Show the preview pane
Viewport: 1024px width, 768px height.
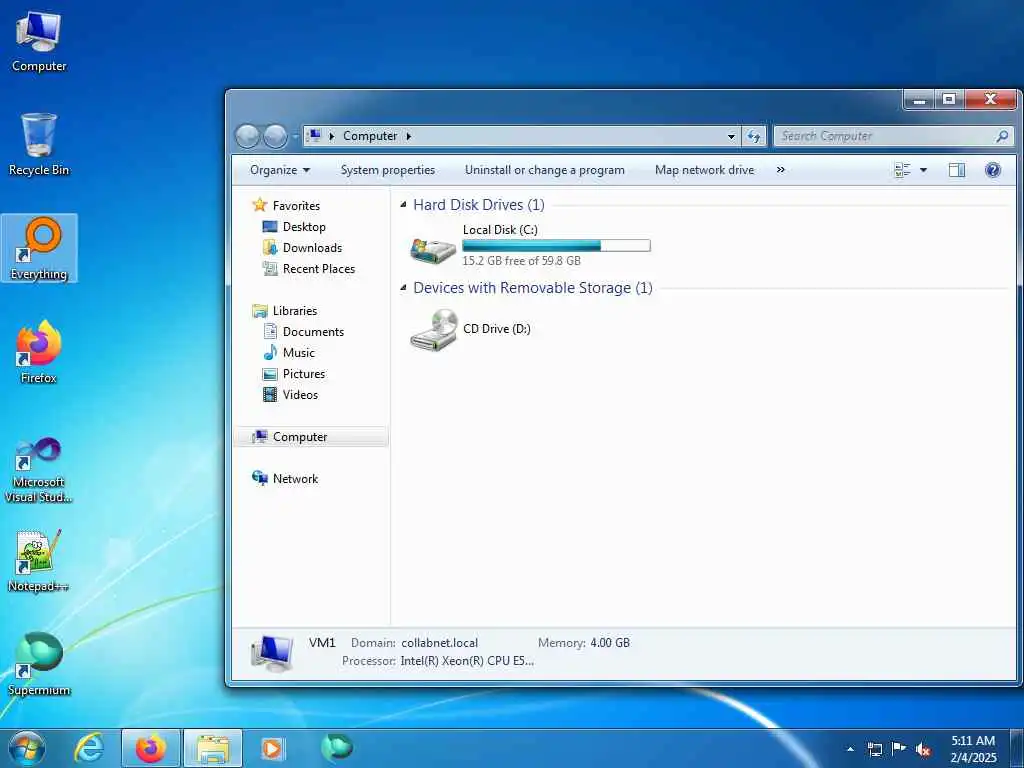tap(957, 170)
